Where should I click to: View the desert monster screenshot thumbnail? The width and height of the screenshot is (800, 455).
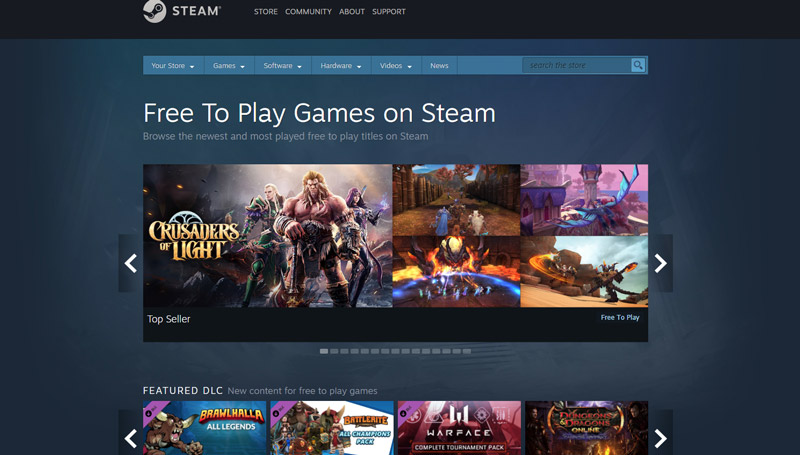coord(584,272)
